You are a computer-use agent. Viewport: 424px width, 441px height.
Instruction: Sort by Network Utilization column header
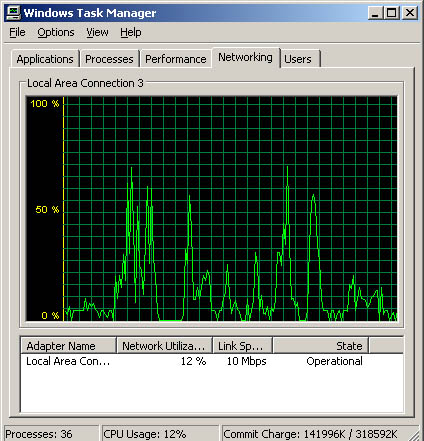click(x=164, y=346)
